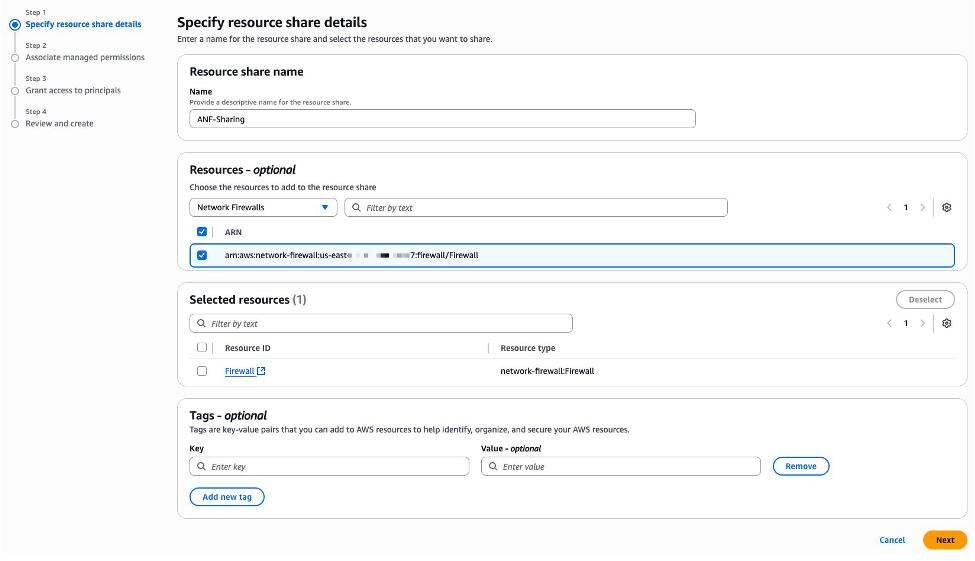This screenshot has height=561, width=975.
Task: Go to Associate managed permissions step
Action: 85,57
